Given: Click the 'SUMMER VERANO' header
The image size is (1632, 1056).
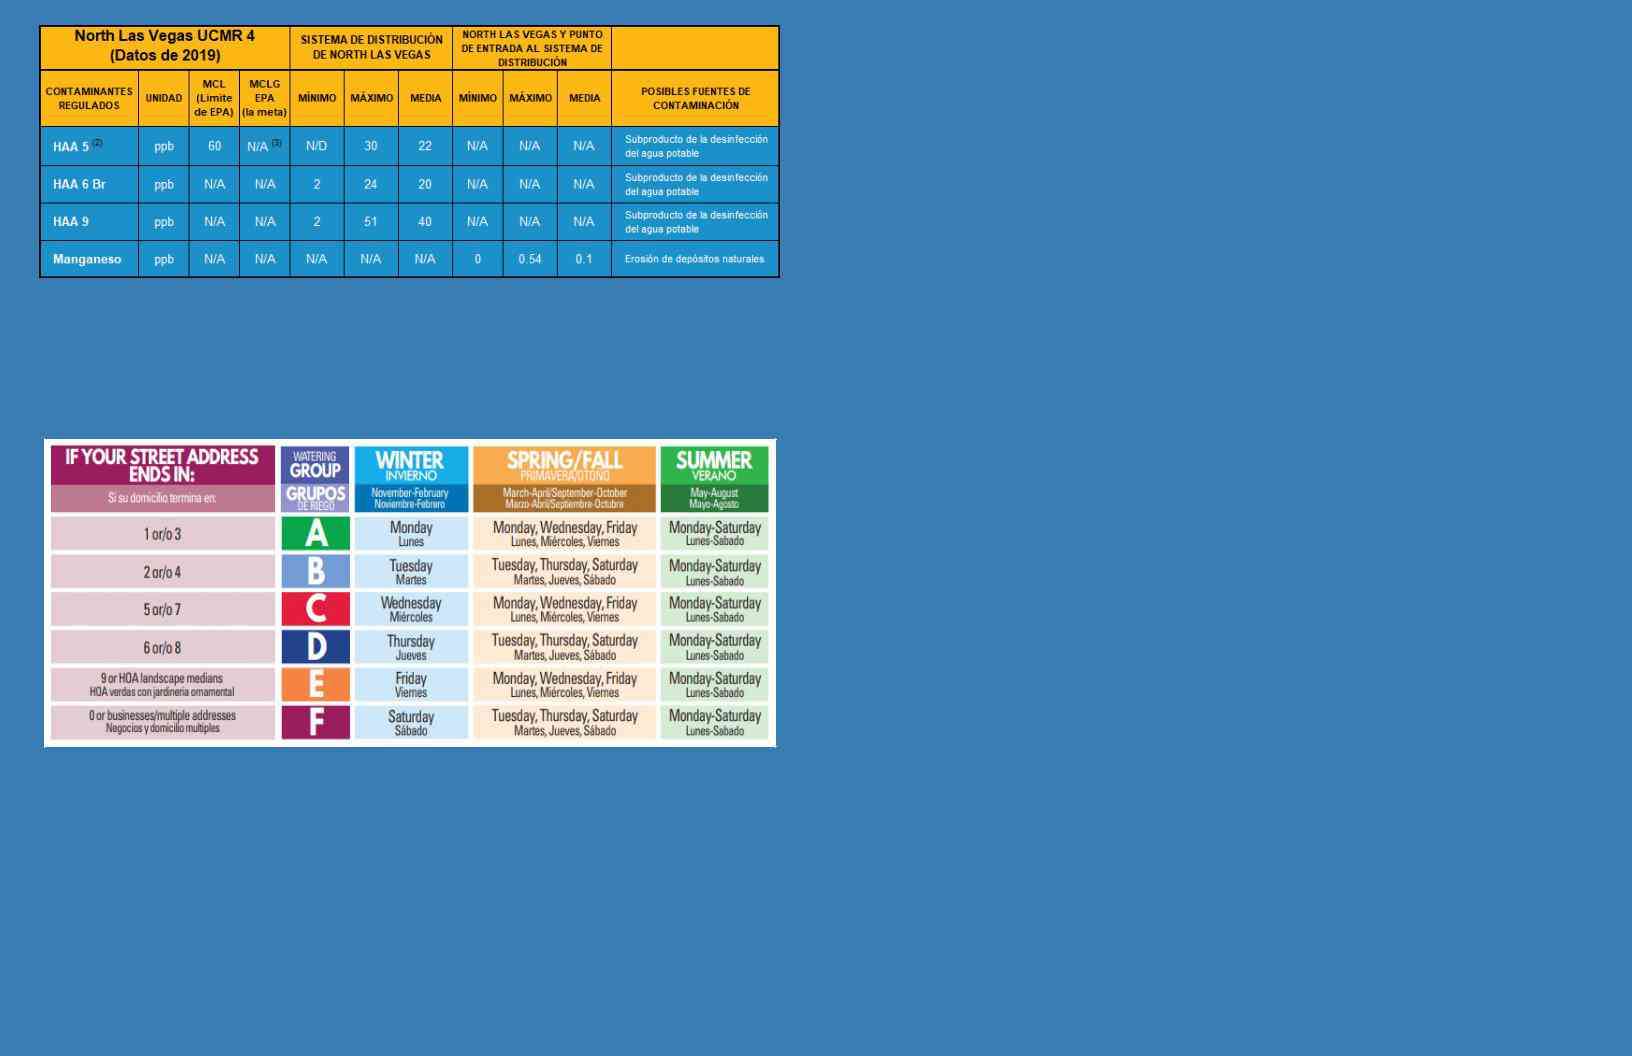Looking at the screenshot, I should pyautogui.click(x=715, y=465).
